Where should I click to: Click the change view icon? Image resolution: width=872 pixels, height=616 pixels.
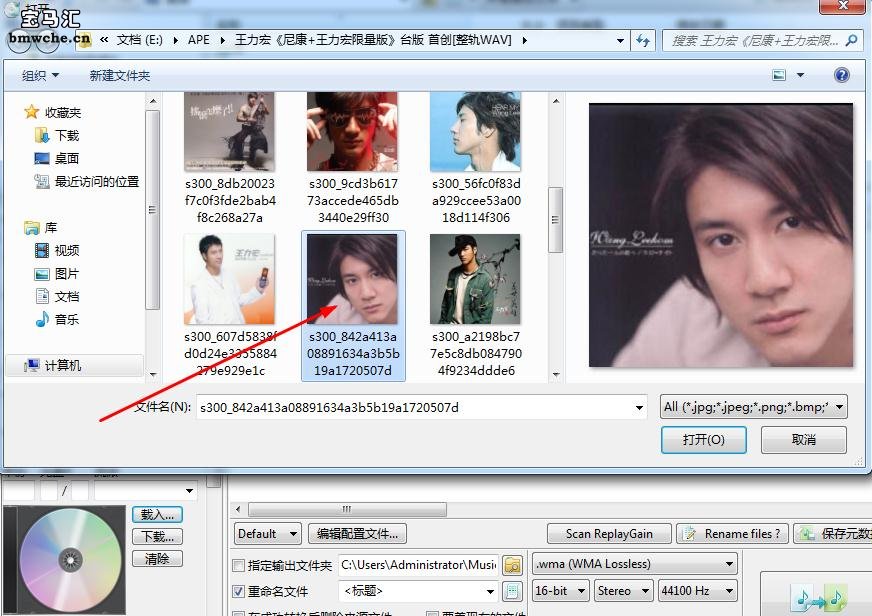[779, 75]
